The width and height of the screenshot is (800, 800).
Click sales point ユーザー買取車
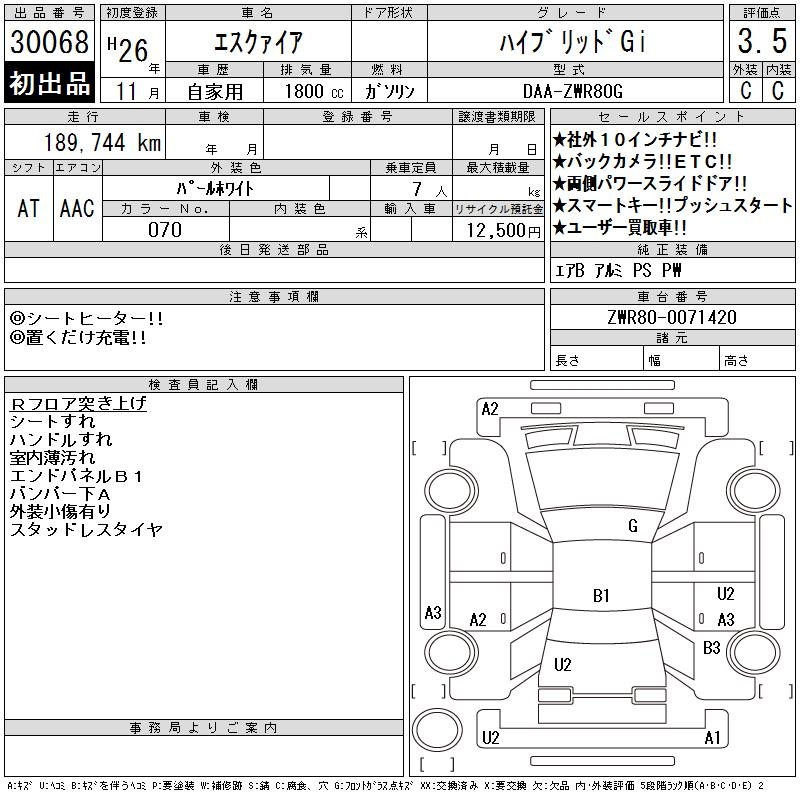pyautogui.click(x=620, y=227)
